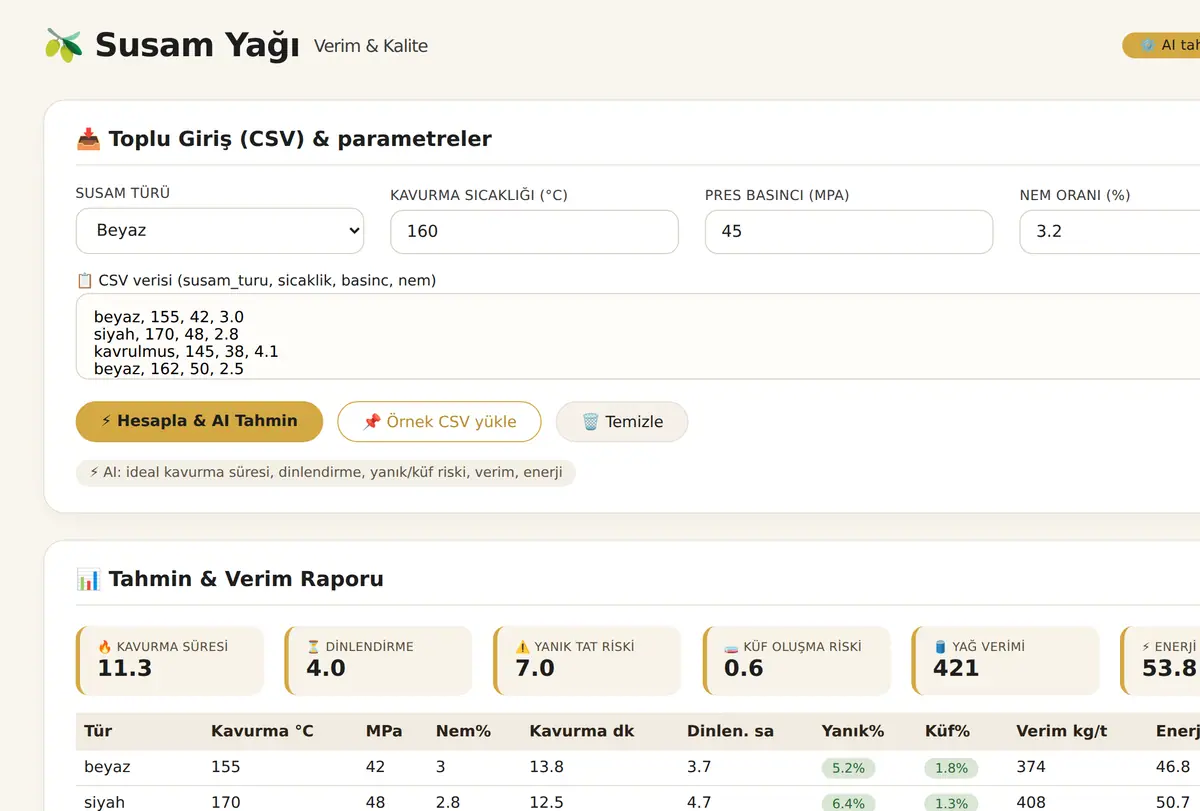Click the 5.2% Yanık badge in beyaz row
1200x811 pixels.
[848, 768]
